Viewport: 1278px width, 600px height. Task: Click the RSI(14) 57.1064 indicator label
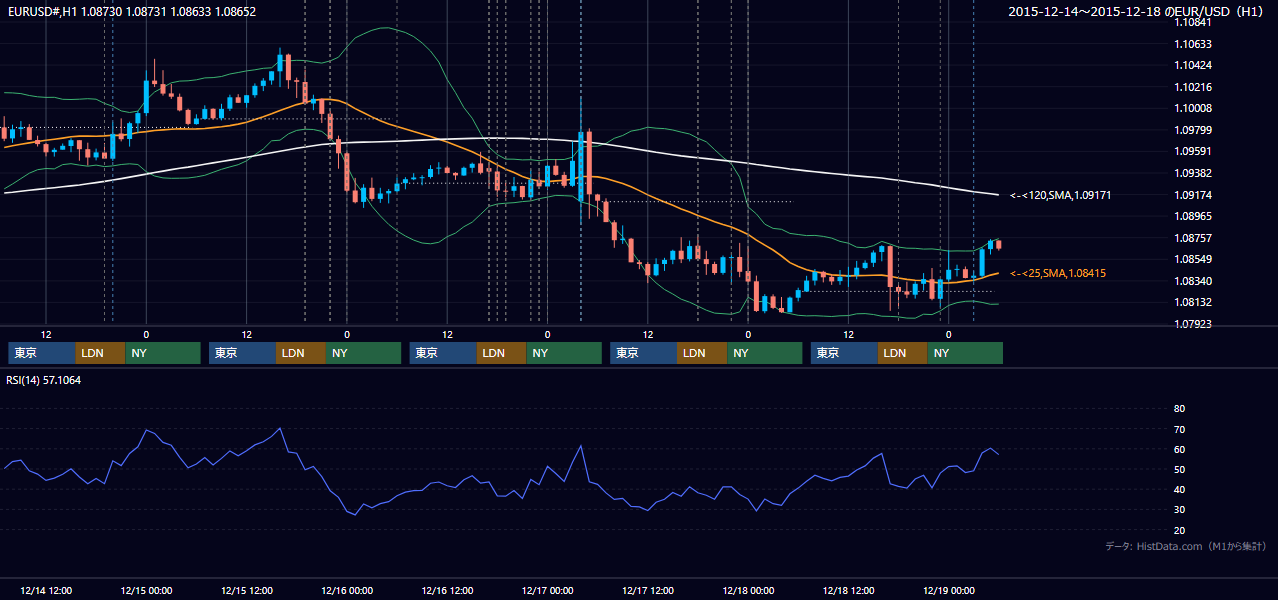tap(44, 380)
